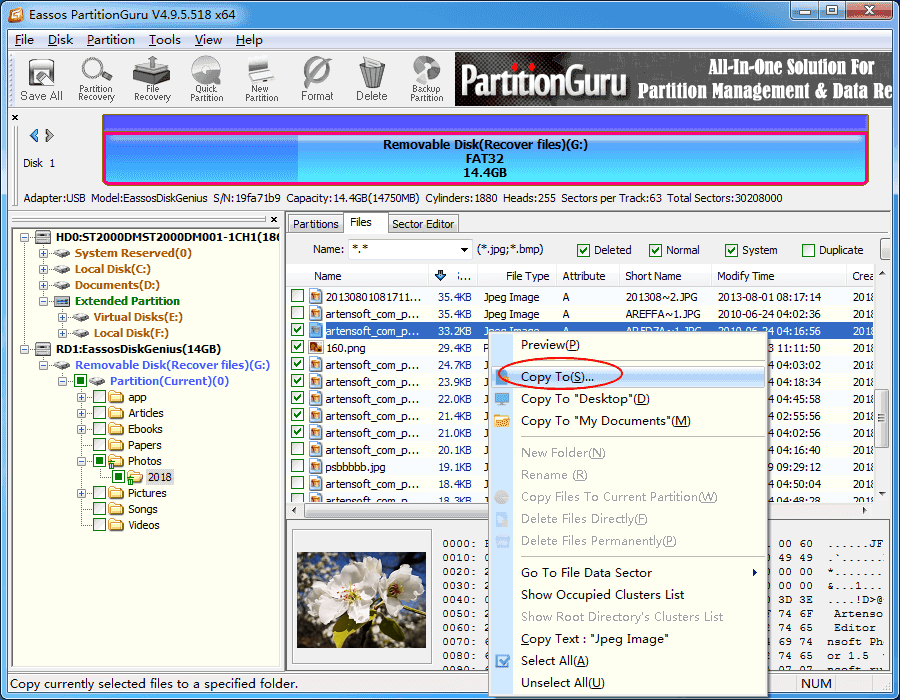Screen dimensions: 900x700
Task: Click the Delete toolbar icon
Action: point(371,80)
